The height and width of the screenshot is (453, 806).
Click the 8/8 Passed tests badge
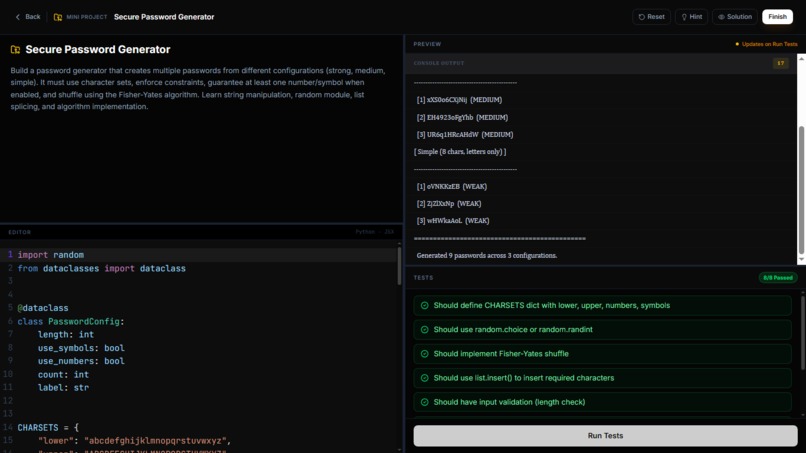coord(778,278)
